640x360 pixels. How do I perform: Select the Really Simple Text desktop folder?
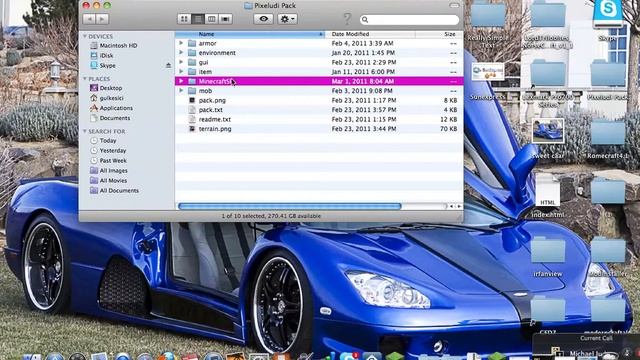coord(488,24)
